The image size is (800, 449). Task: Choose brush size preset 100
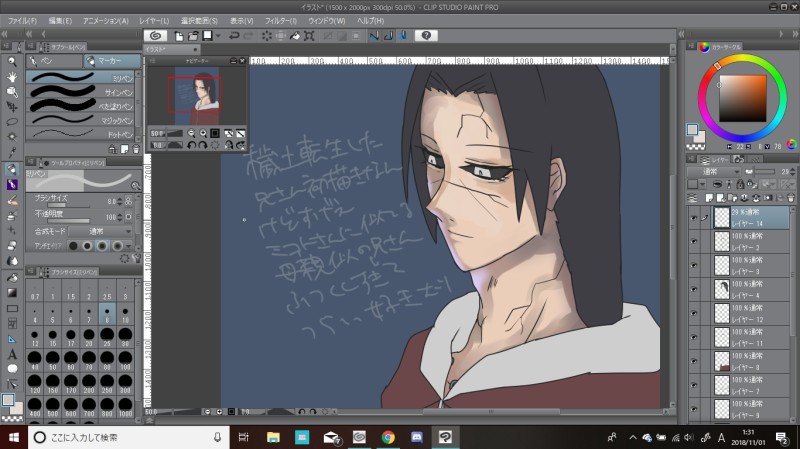pyautogui.click(x=125, y=360)
